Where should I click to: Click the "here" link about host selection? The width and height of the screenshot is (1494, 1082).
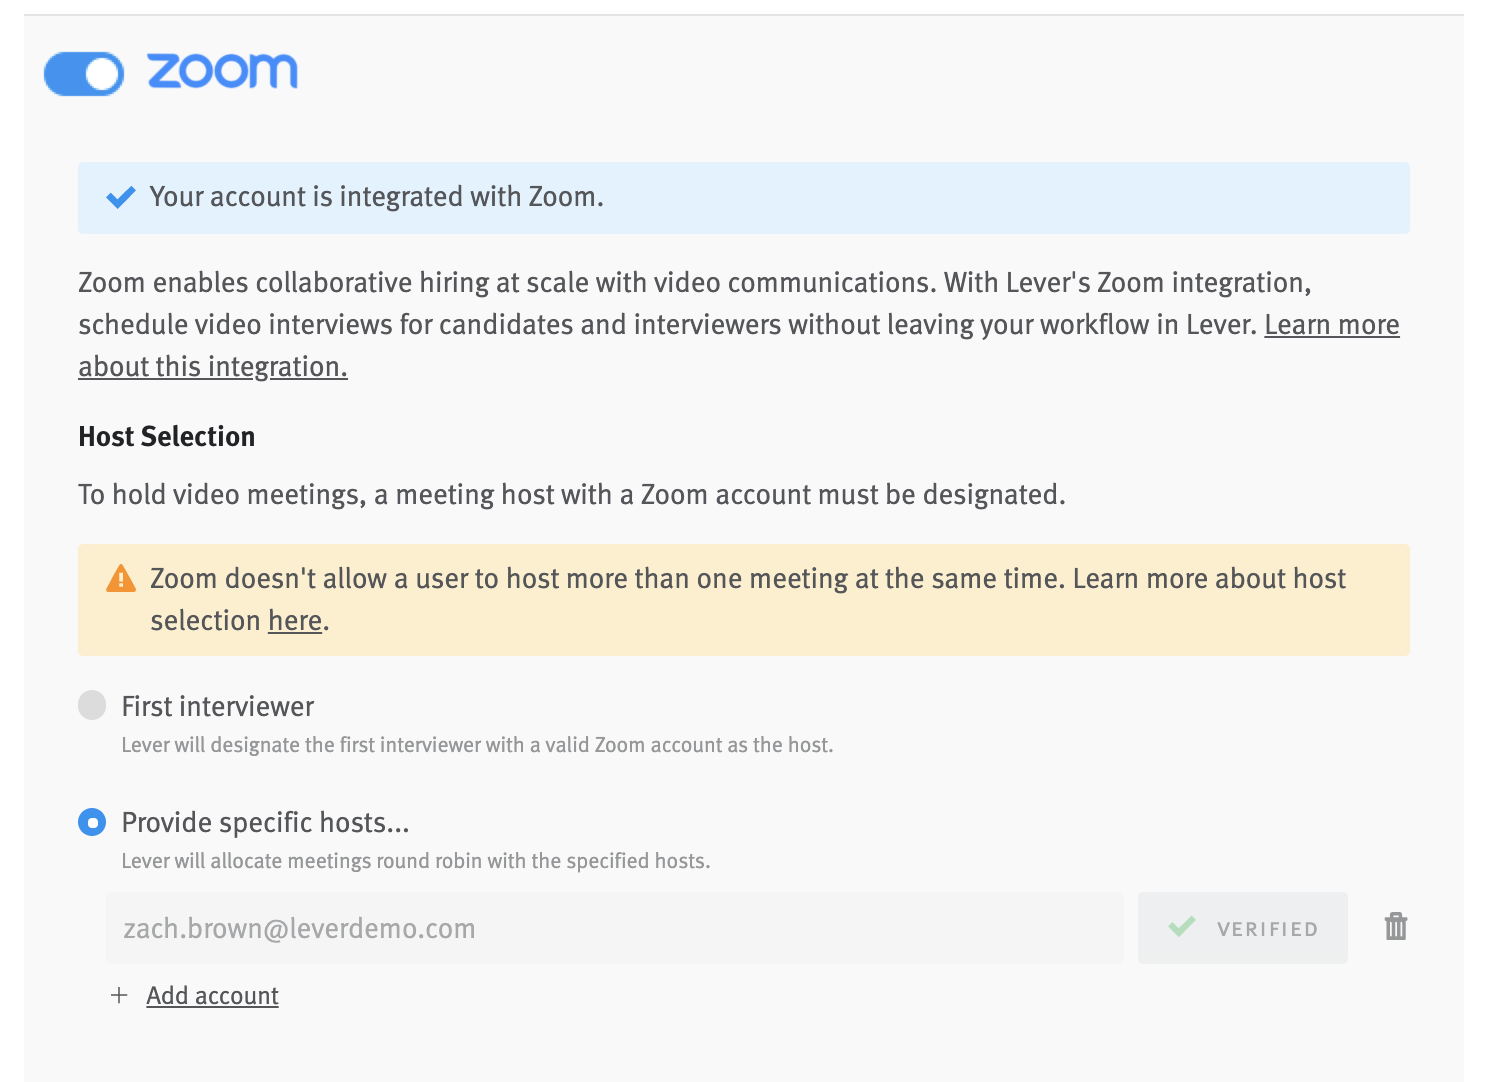click(x=294, y=620)
